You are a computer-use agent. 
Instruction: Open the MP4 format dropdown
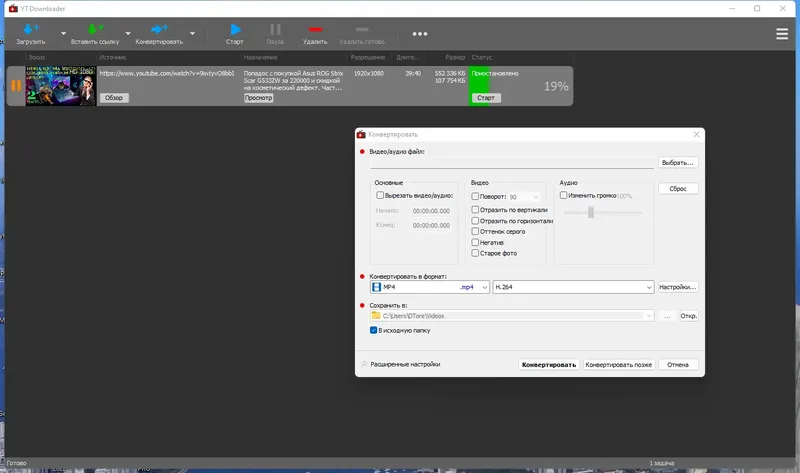430,287
